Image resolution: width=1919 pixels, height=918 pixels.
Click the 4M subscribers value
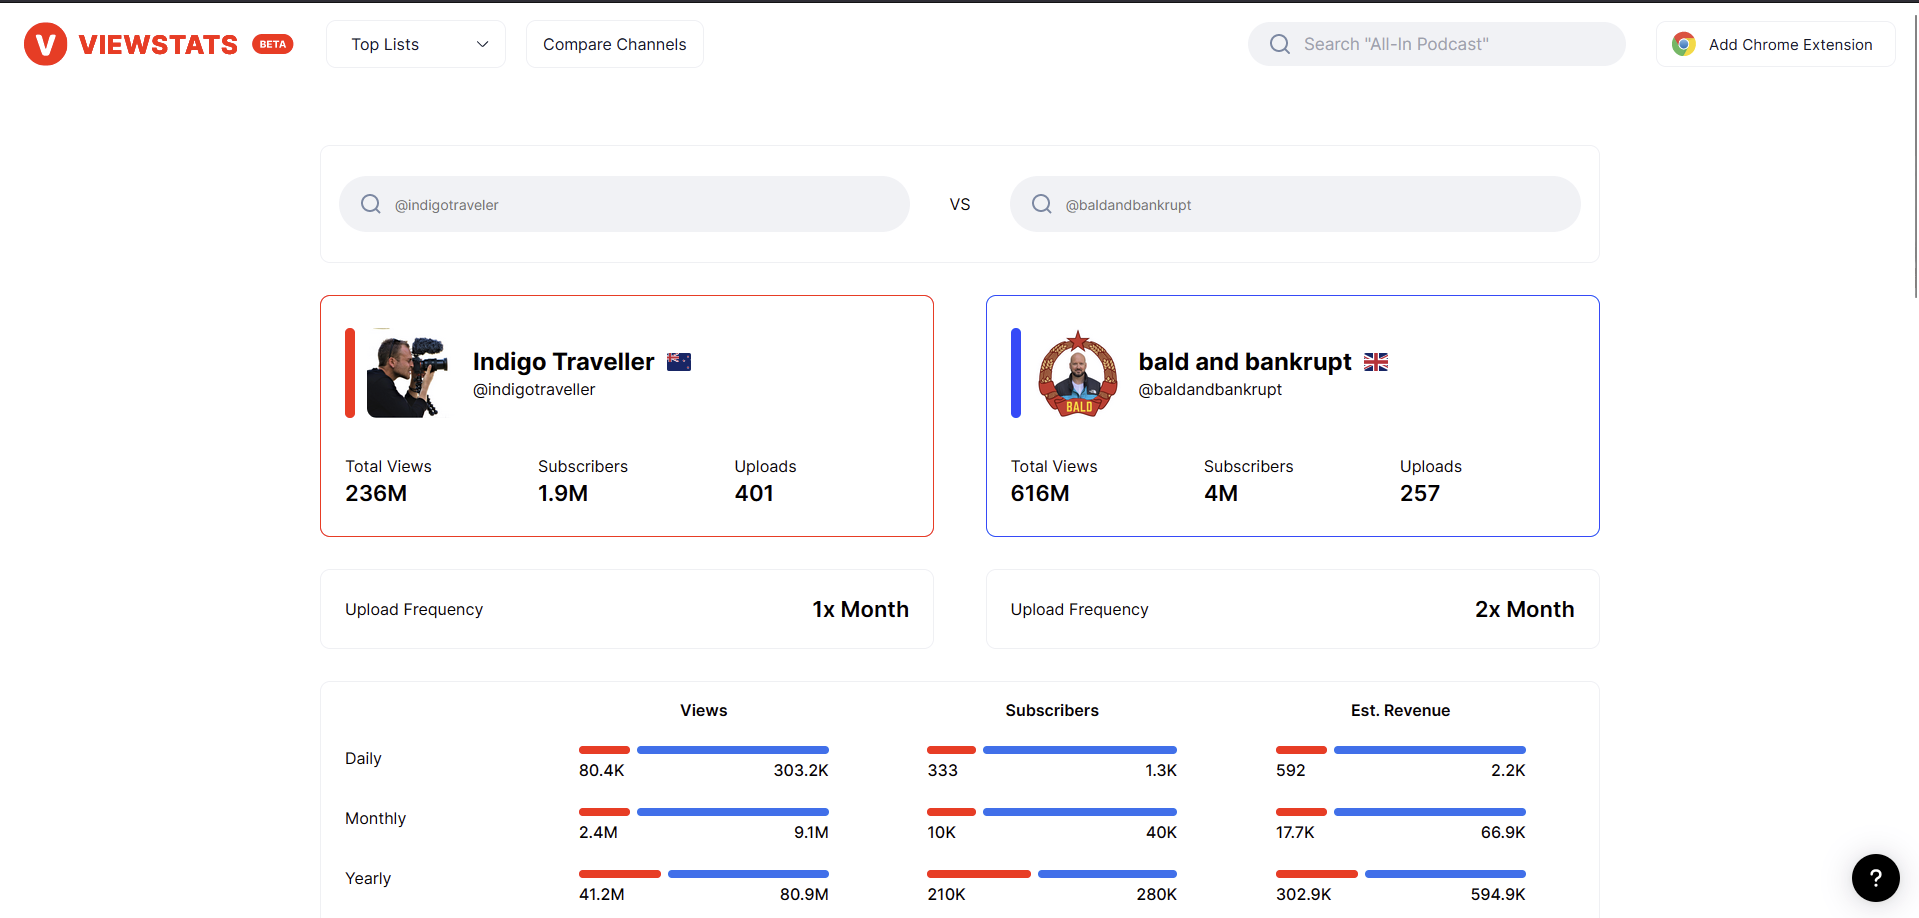click(1221, 493)
